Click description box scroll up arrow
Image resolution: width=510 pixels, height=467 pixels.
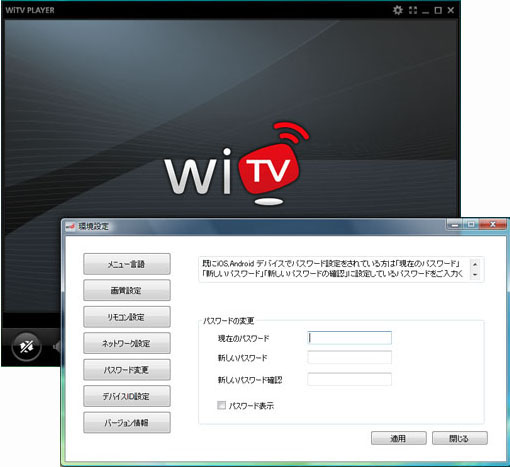(x=475, y=264)
